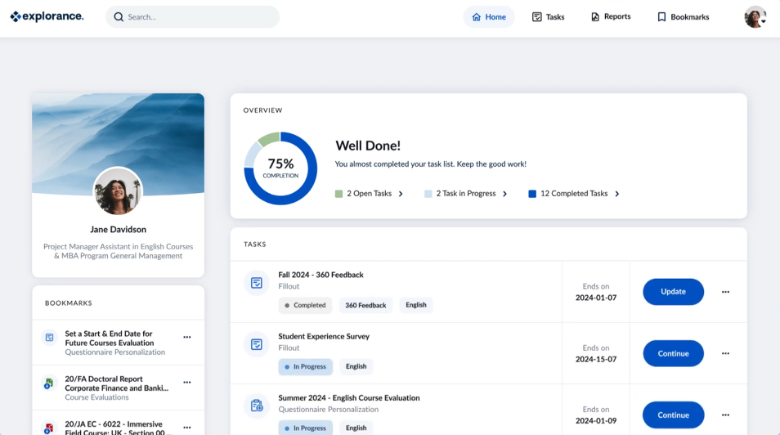780x435 pixels.
Task: Open options for 20/FA Doctoral Report bookmark
Action: [187, 383]
